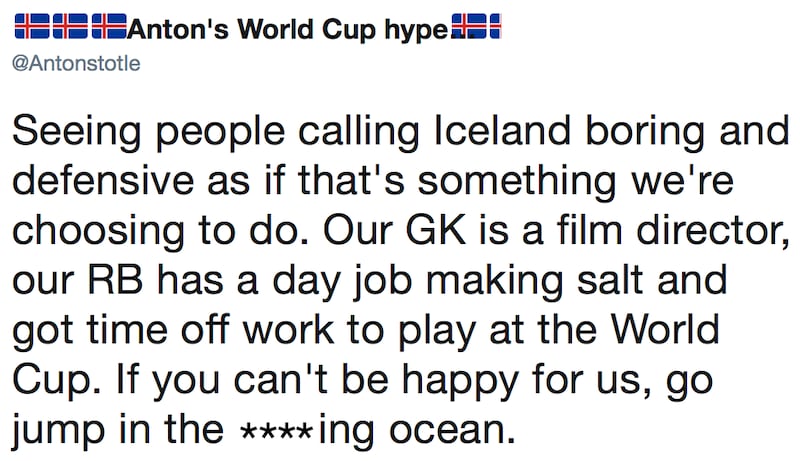Open the @Antonstotle handle
The width and height of the screenshot is (800, 461).
click(75, 64)
